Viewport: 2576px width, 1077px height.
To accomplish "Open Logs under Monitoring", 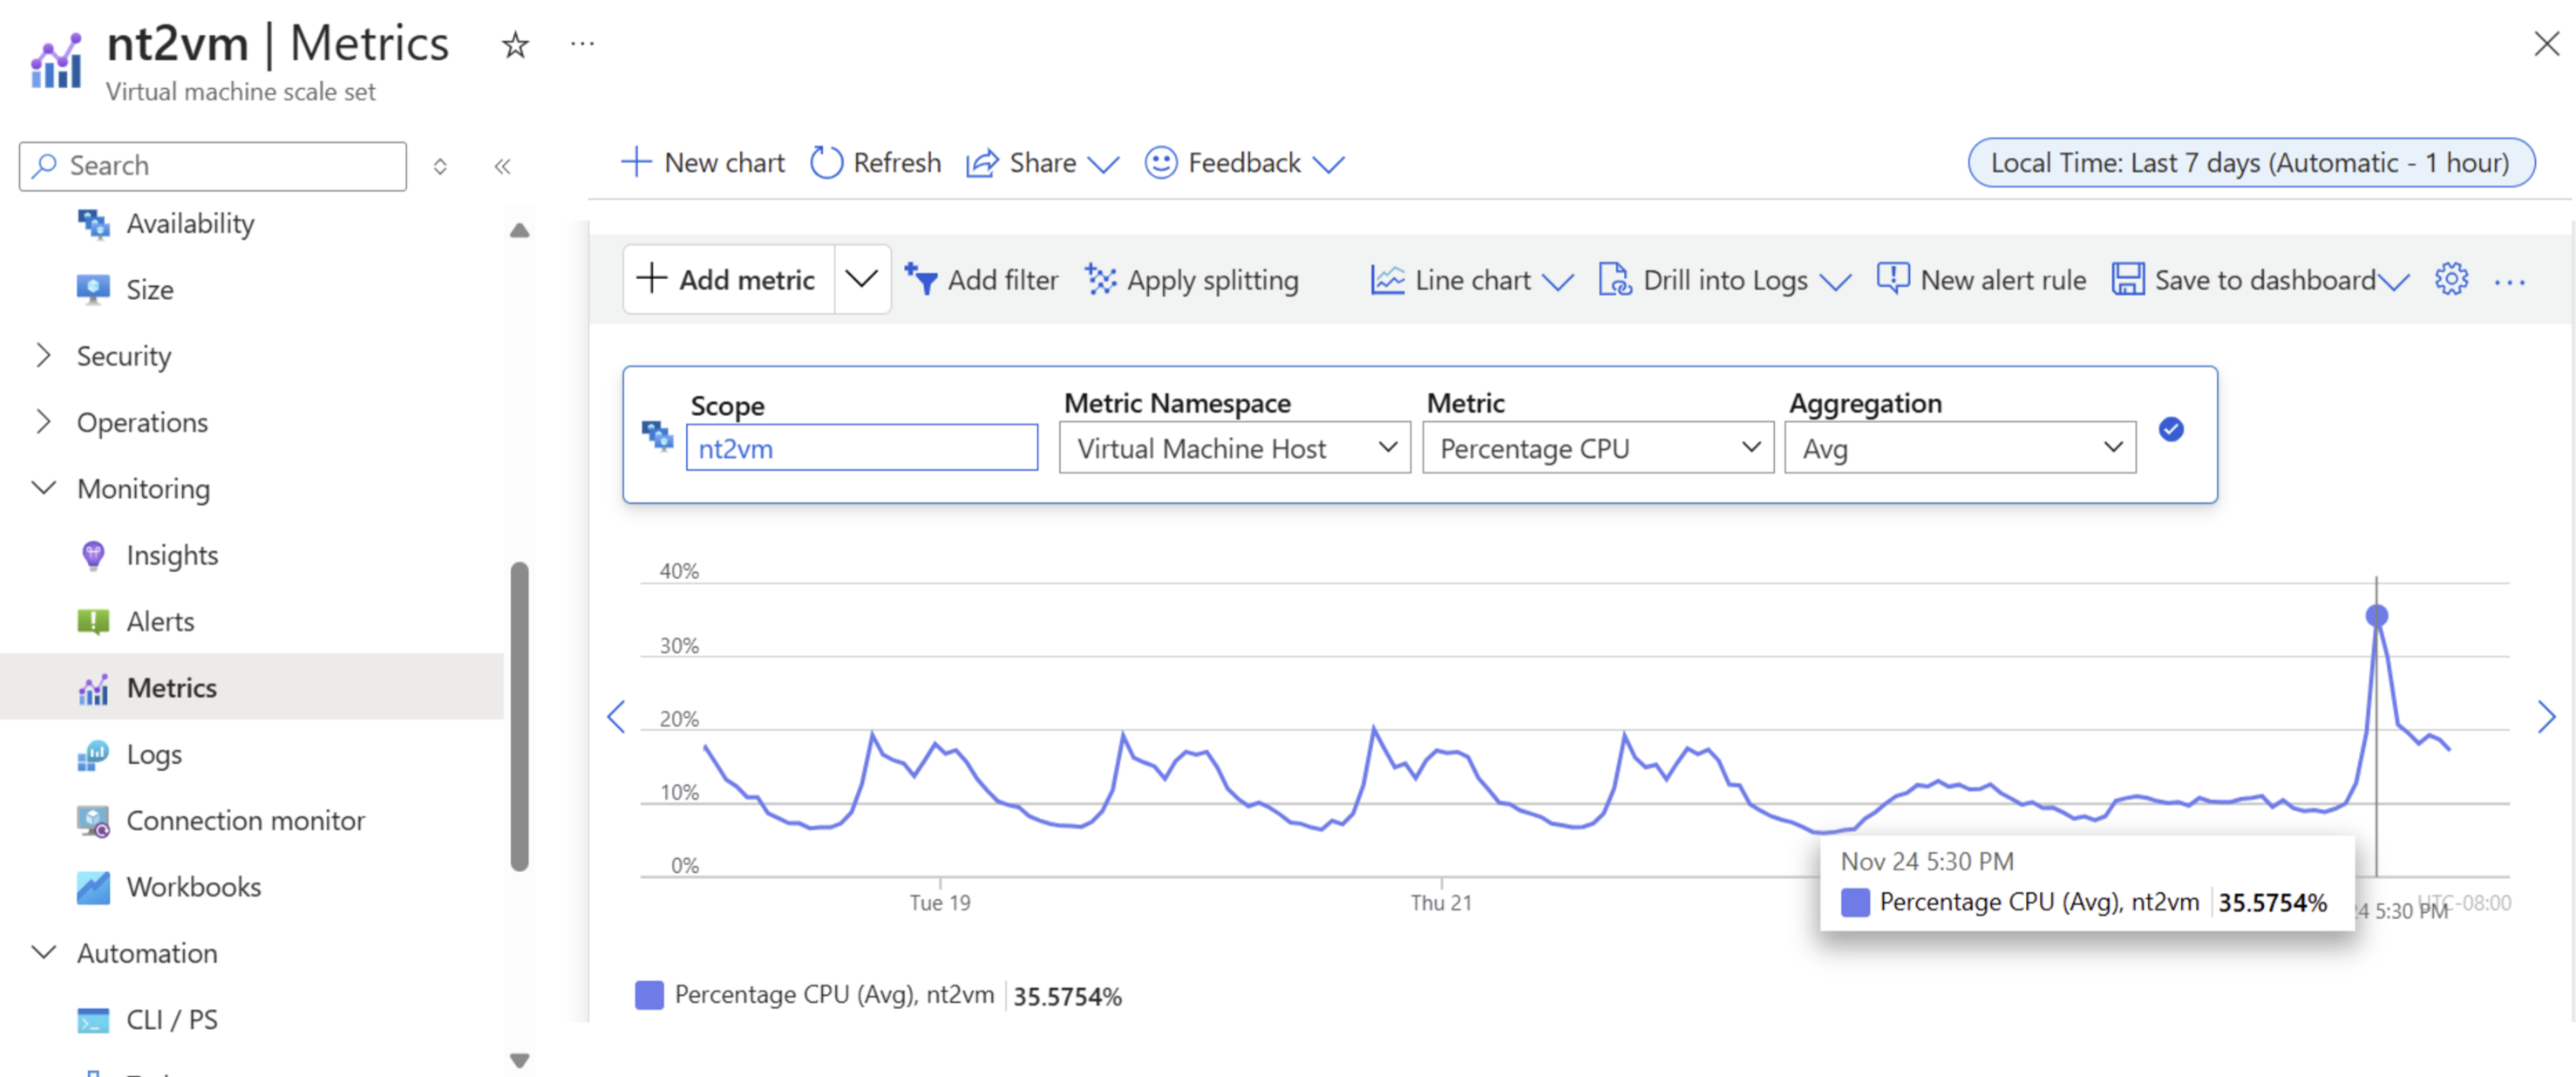I will pos(154,754).
